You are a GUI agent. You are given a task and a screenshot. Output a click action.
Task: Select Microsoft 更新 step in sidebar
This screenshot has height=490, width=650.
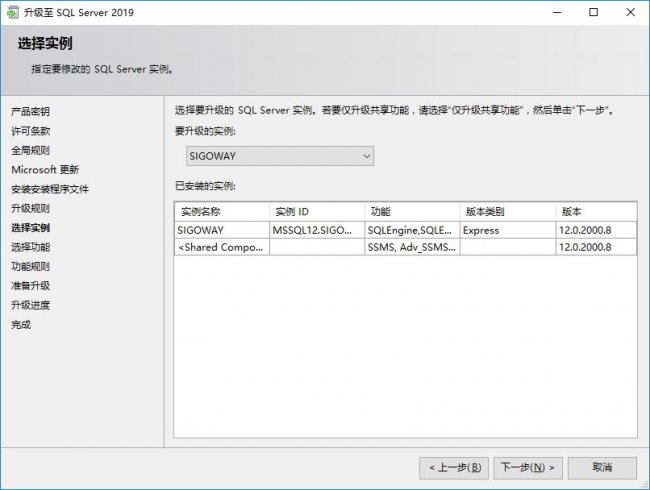point(45,170)
